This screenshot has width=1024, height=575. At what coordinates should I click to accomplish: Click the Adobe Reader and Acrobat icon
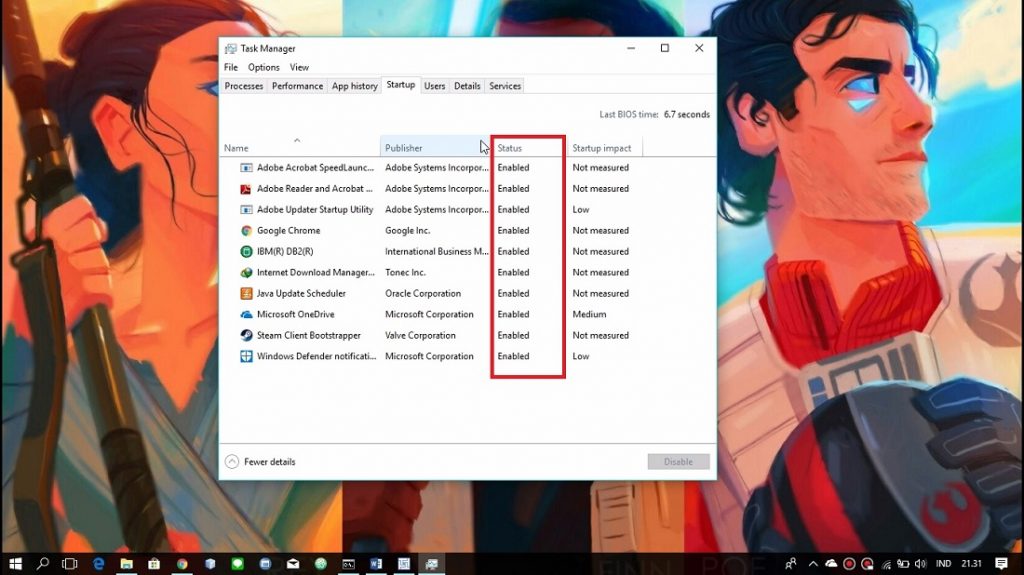pos(246,189)
